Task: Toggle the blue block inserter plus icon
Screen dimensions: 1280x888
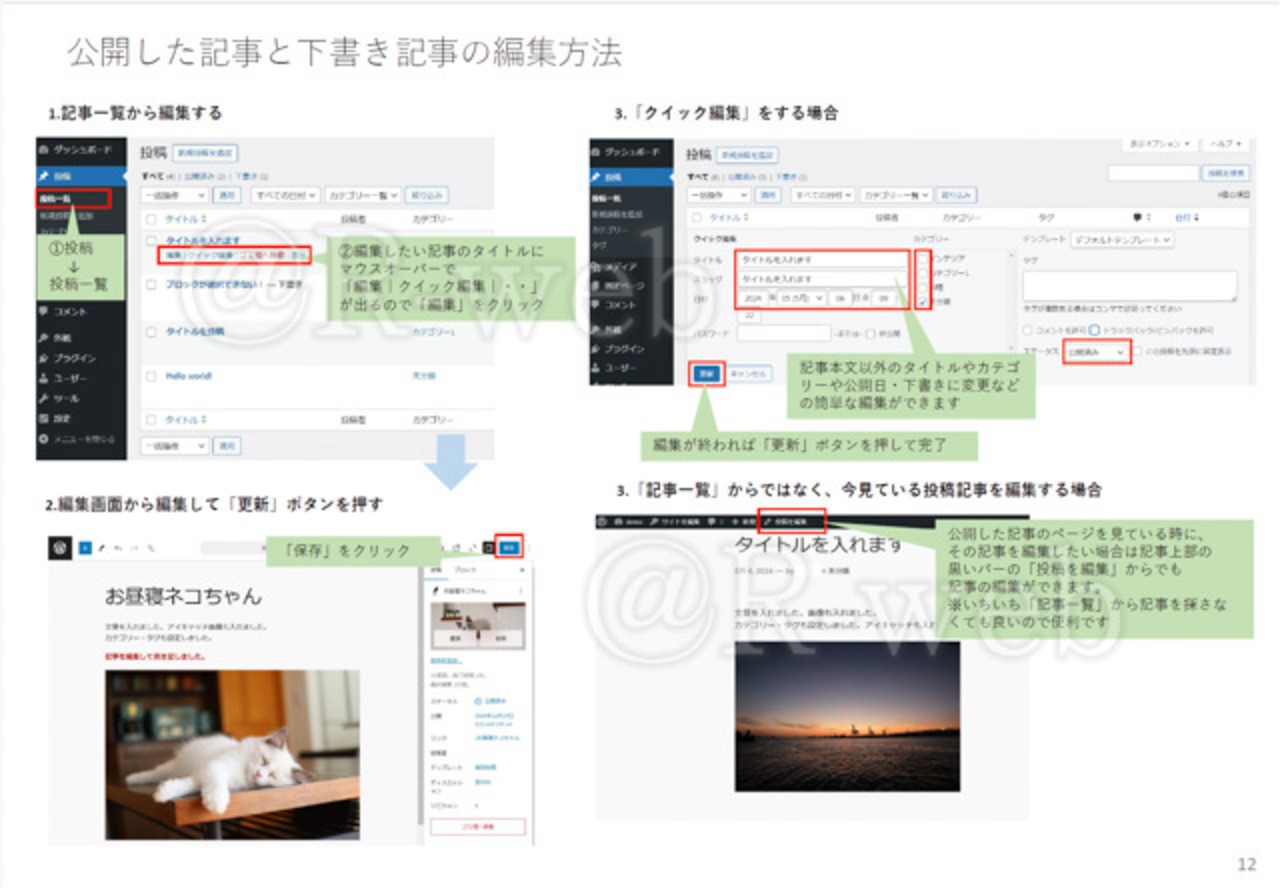Action: [85, 547]
